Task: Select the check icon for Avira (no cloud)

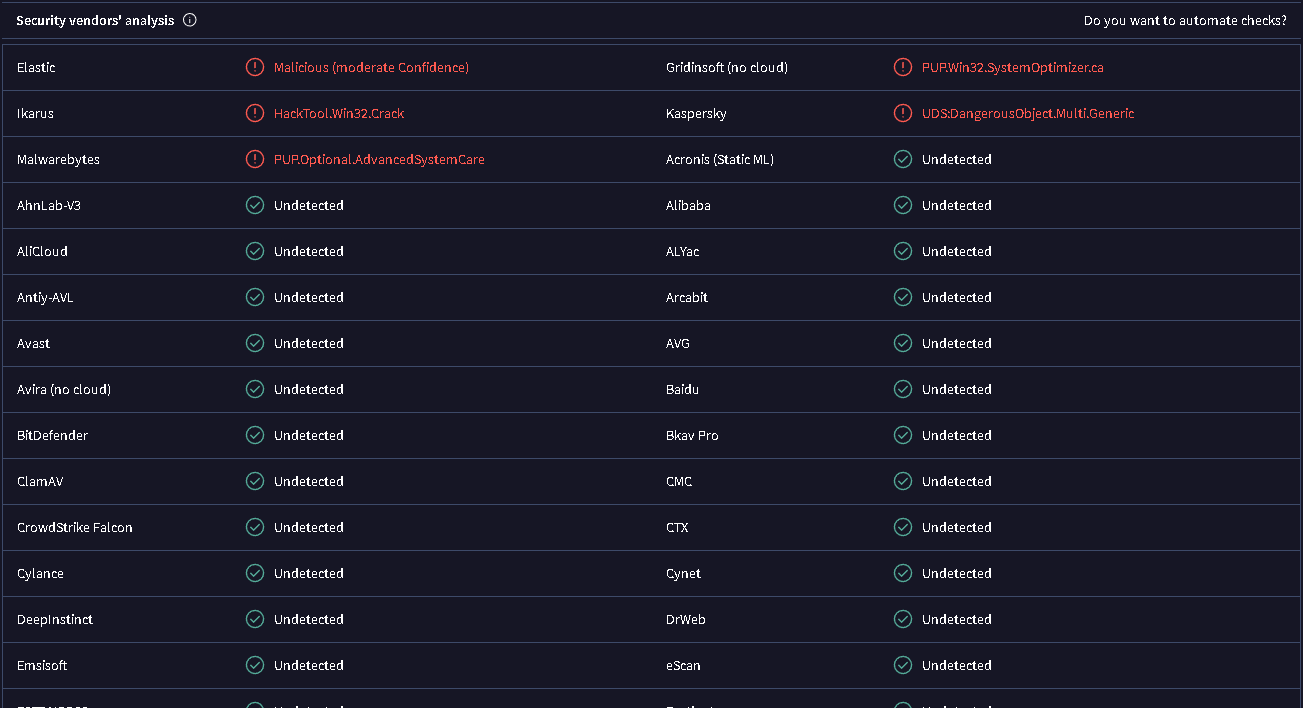Action: [255, 389]
